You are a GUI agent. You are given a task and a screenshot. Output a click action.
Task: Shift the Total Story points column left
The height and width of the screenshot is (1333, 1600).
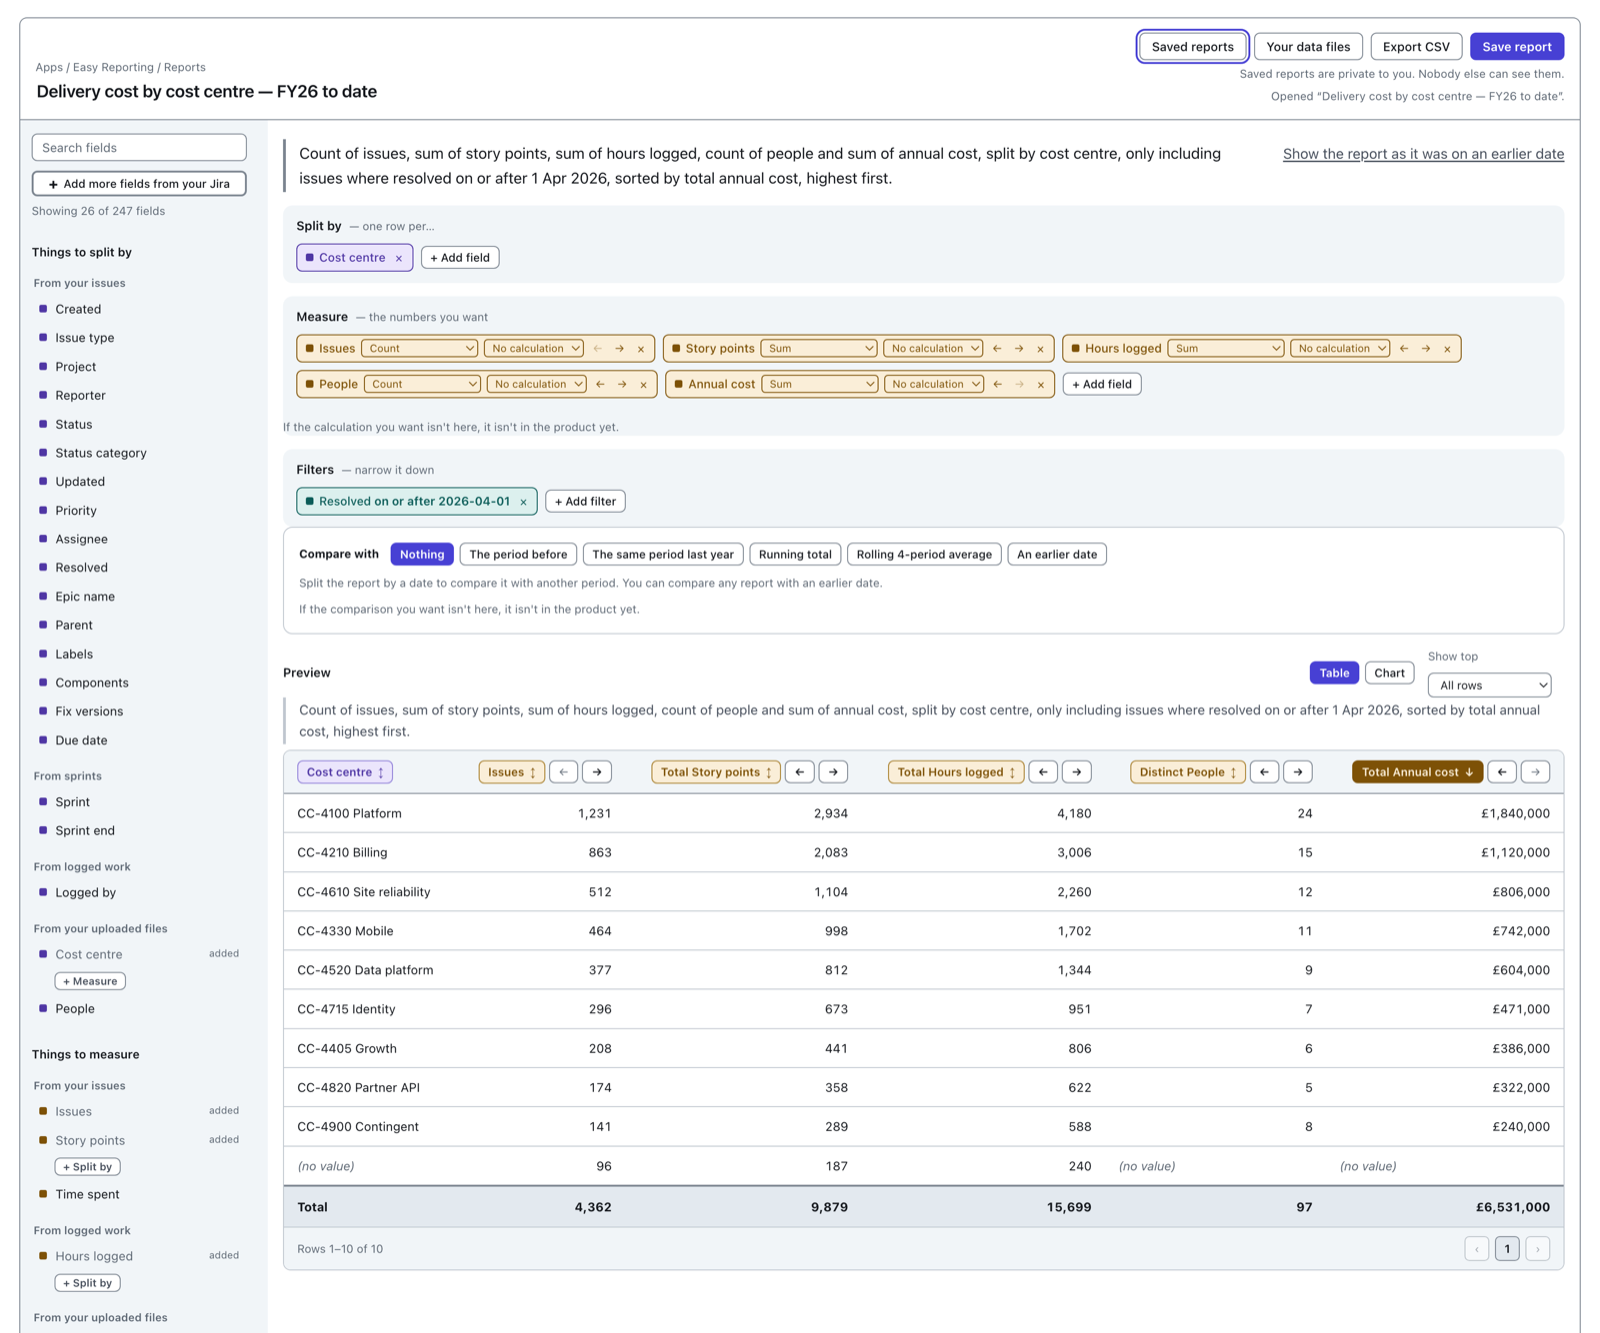(800, 772)
